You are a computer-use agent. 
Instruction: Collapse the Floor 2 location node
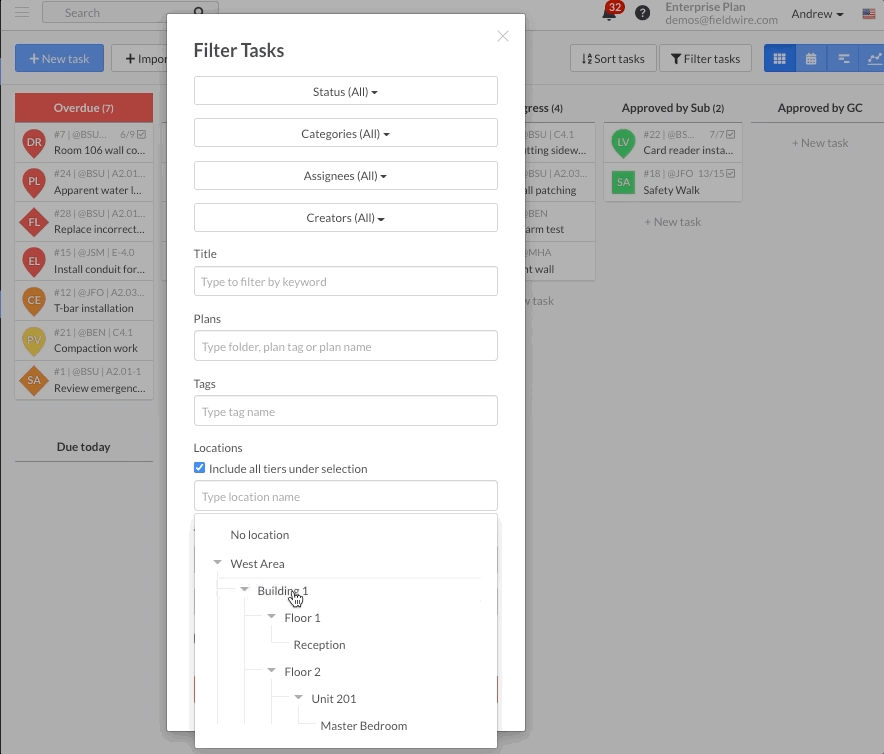pos(271,671)
